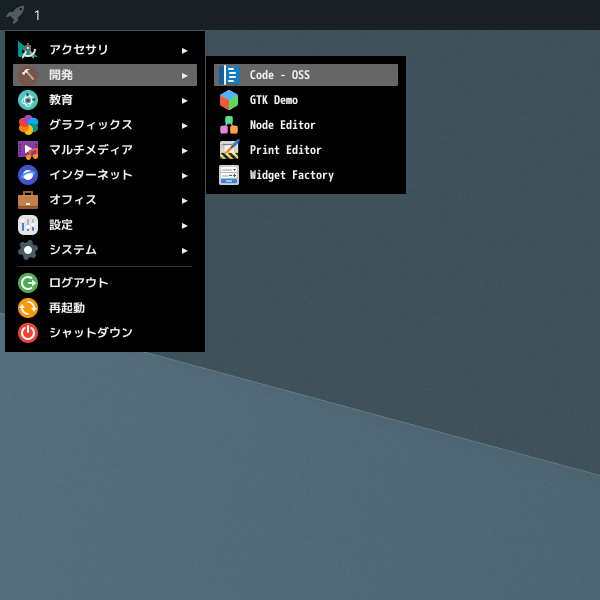Expand the システム submenu arrow

coord(184,250)
